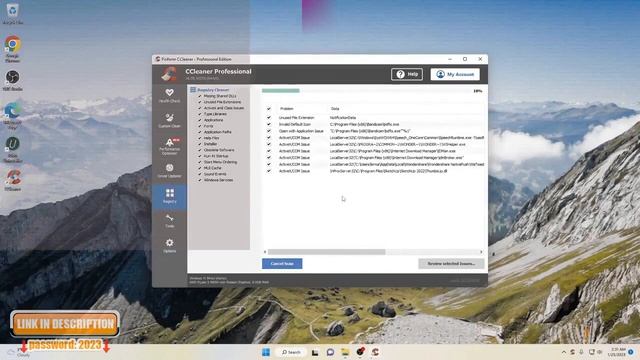This screenshot has height=360, width=640.
Task: Click the CCleaner taskbar icon
Action: click(x=376, y=352)
